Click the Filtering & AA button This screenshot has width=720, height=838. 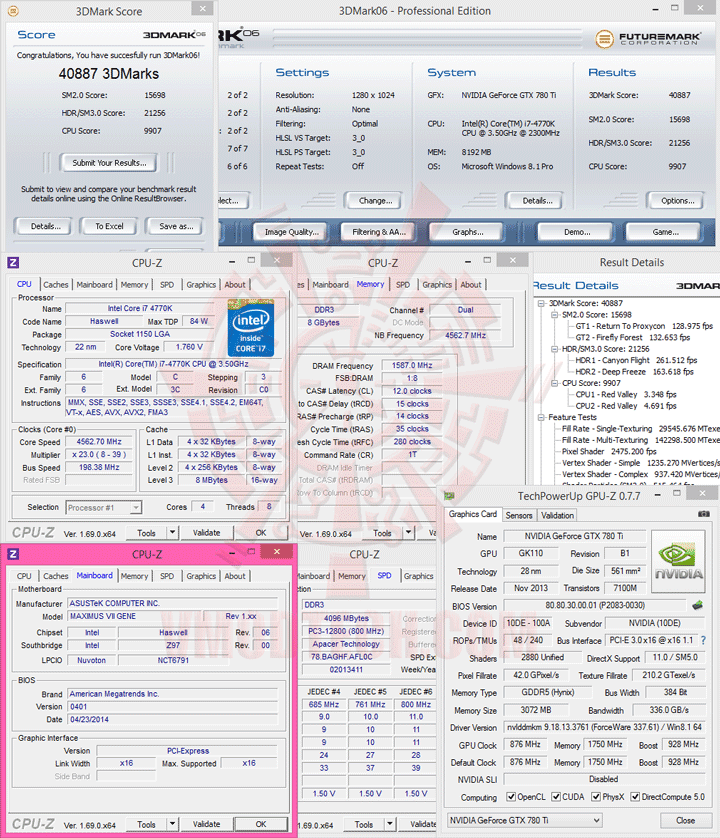[378, 231]
